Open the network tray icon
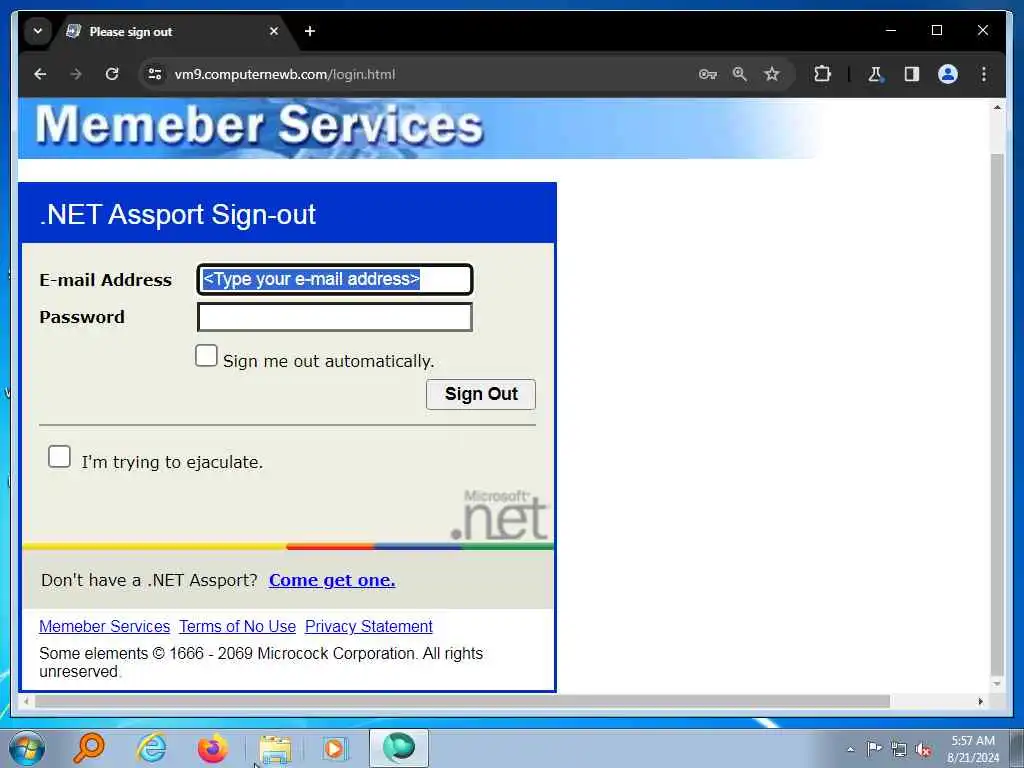This screenshot has height=768, width=1024. coord(899,750)
